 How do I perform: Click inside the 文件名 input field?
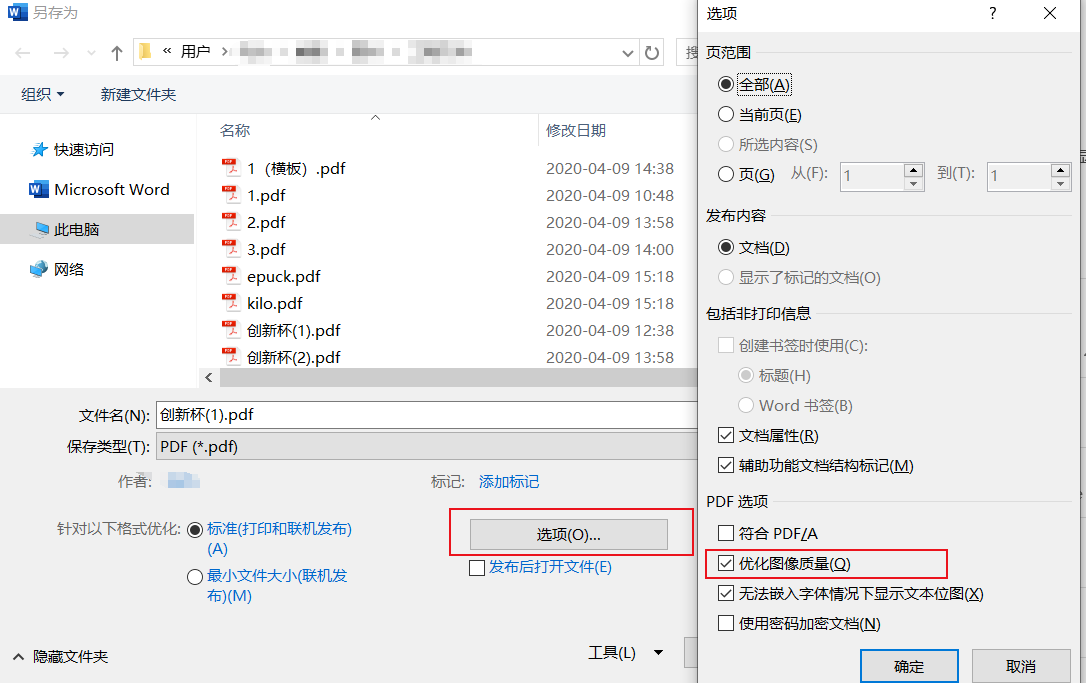400,414
